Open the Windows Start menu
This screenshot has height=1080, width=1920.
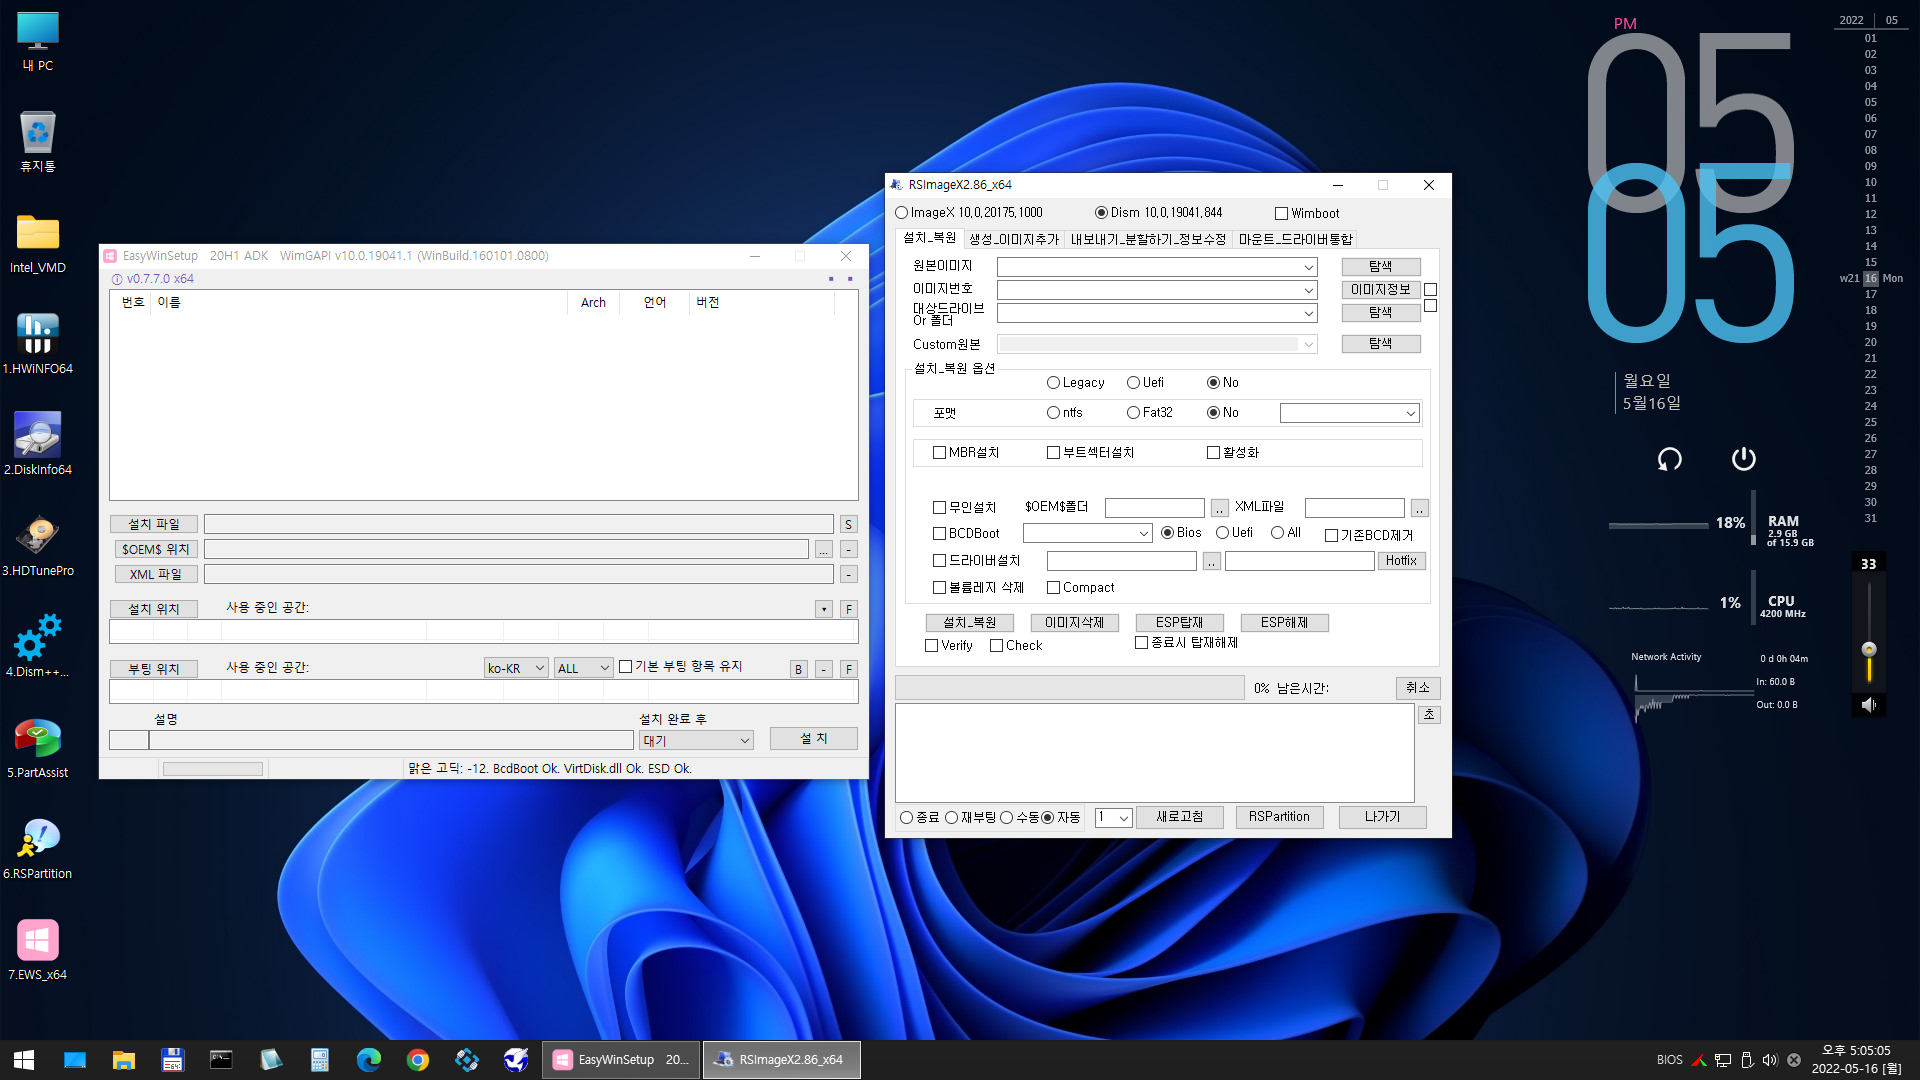click(24, 1060)
